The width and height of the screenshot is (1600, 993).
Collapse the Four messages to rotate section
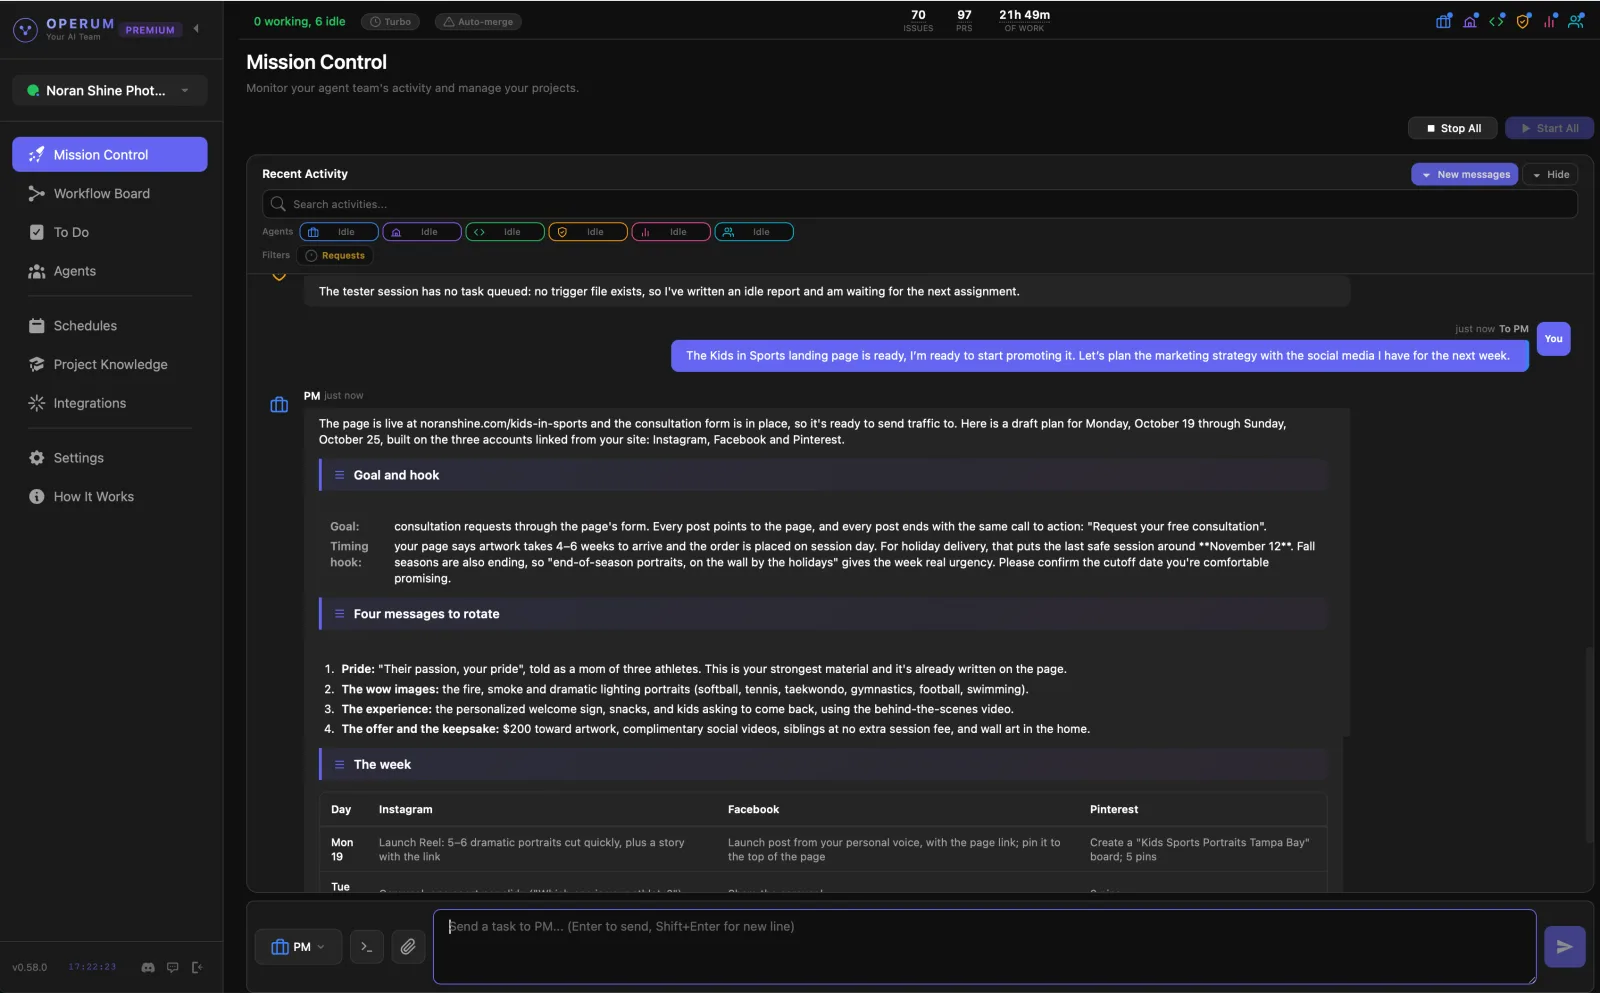click(x=823, y=614)
